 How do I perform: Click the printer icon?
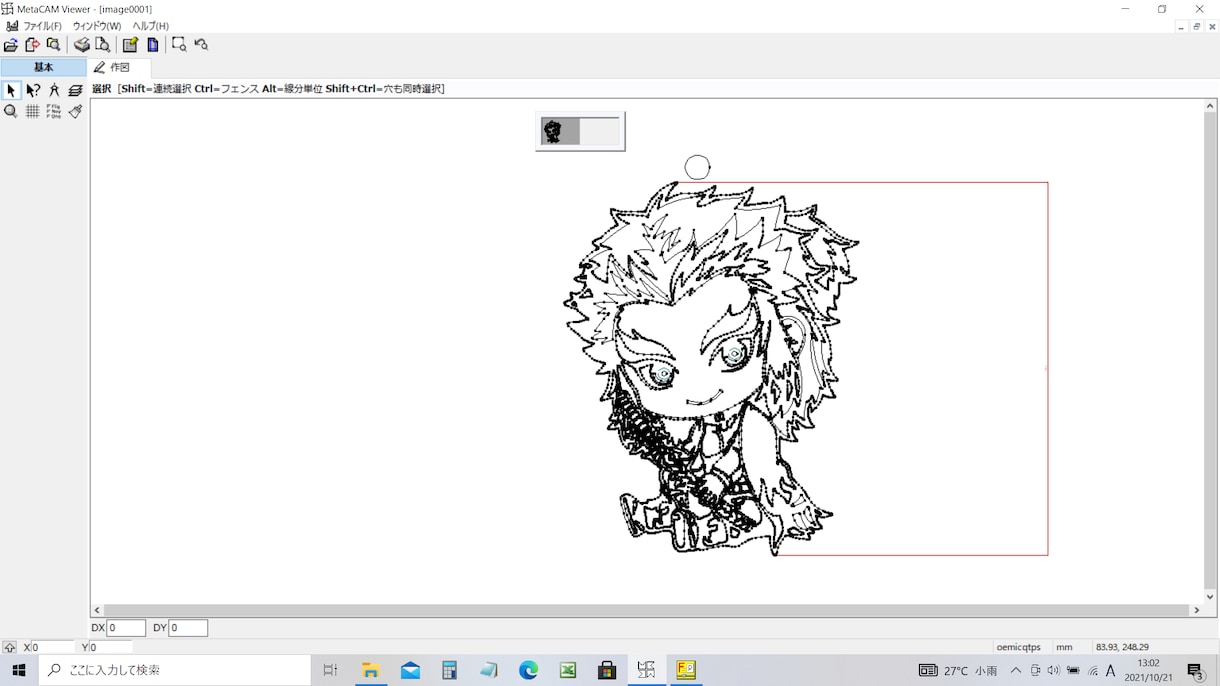point(82,45)
